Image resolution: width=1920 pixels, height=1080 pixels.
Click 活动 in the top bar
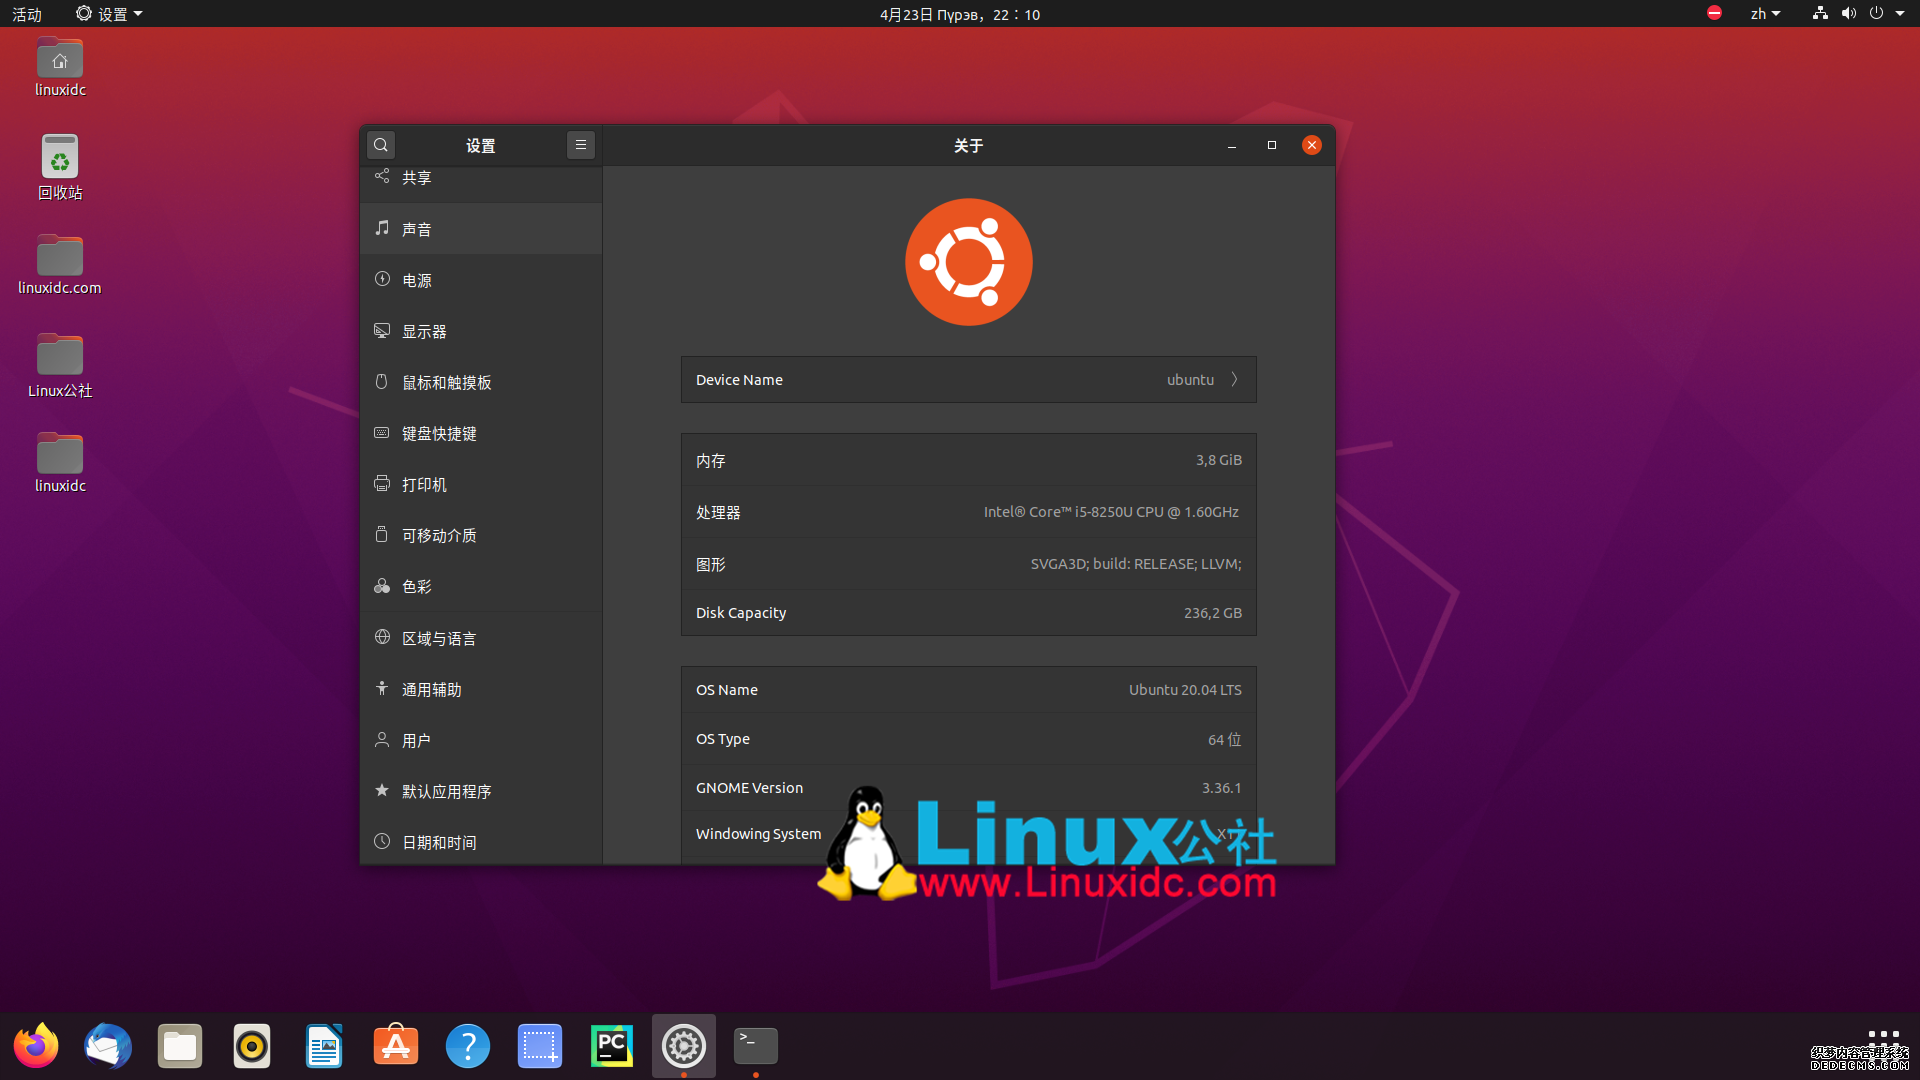(27, 14)
